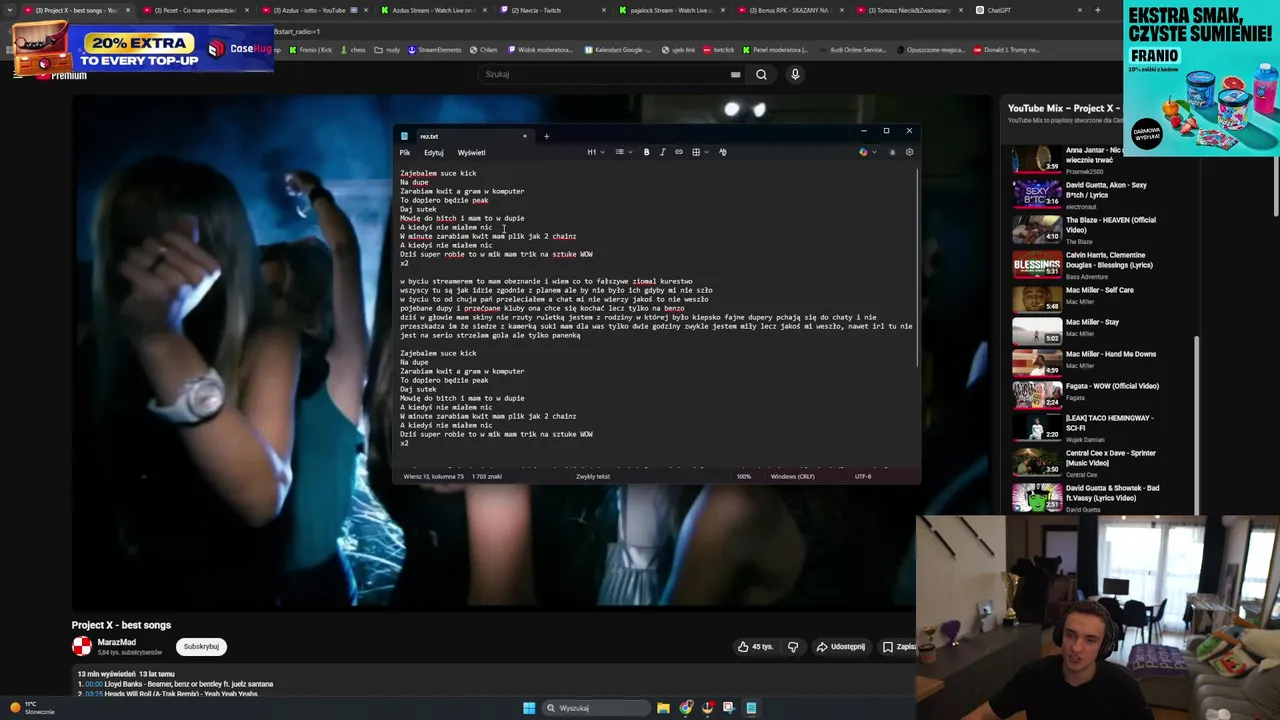The height and width of the screenshot is (720, 1280).
Task: Open the MarazMad channel name link
Action: click(117, 642)
